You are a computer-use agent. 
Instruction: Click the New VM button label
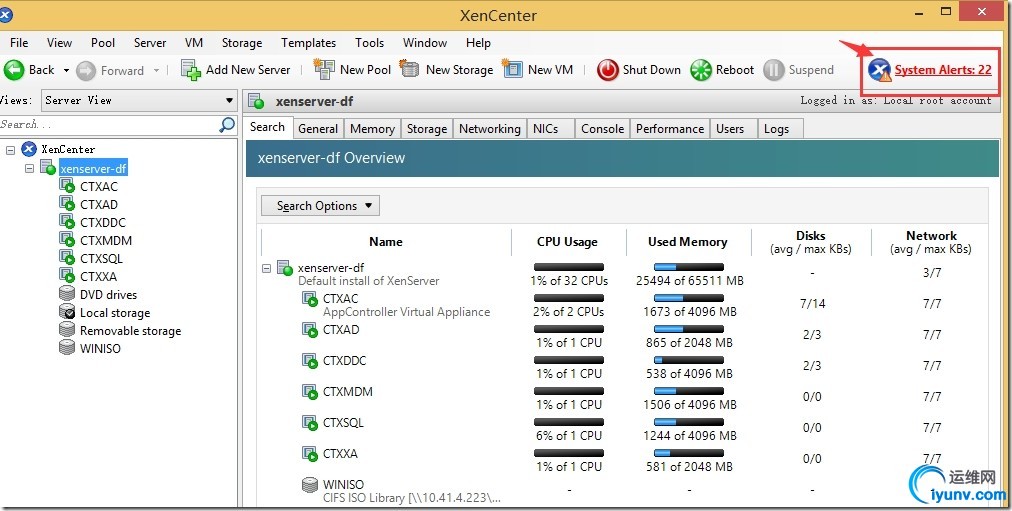[x=551, y=70]
